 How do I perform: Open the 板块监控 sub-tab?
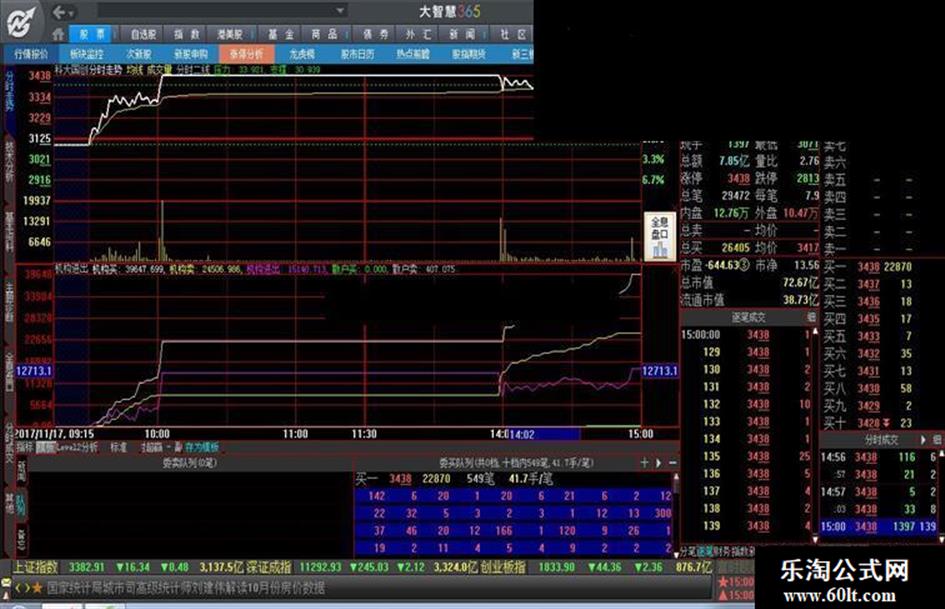pyautogui.click(x=86, y=54)
